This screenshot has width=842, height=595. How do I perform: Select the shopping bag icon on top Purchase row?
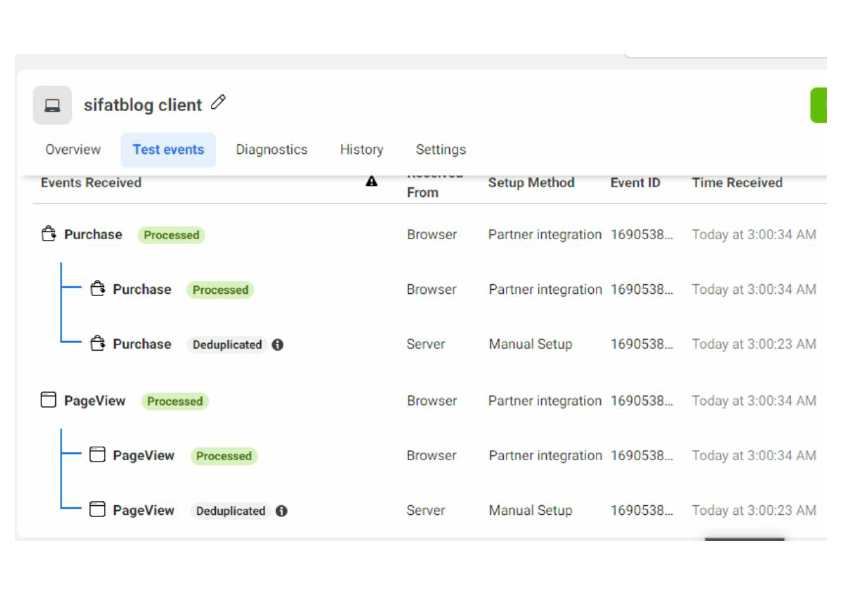pos(48,234)
